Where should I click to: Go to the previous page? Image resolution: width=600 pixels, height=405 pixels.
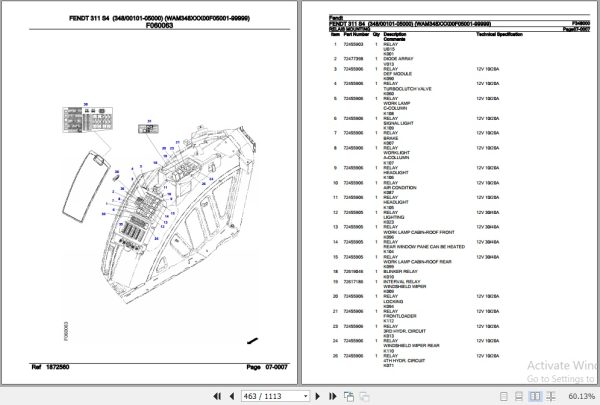[232, 396]
